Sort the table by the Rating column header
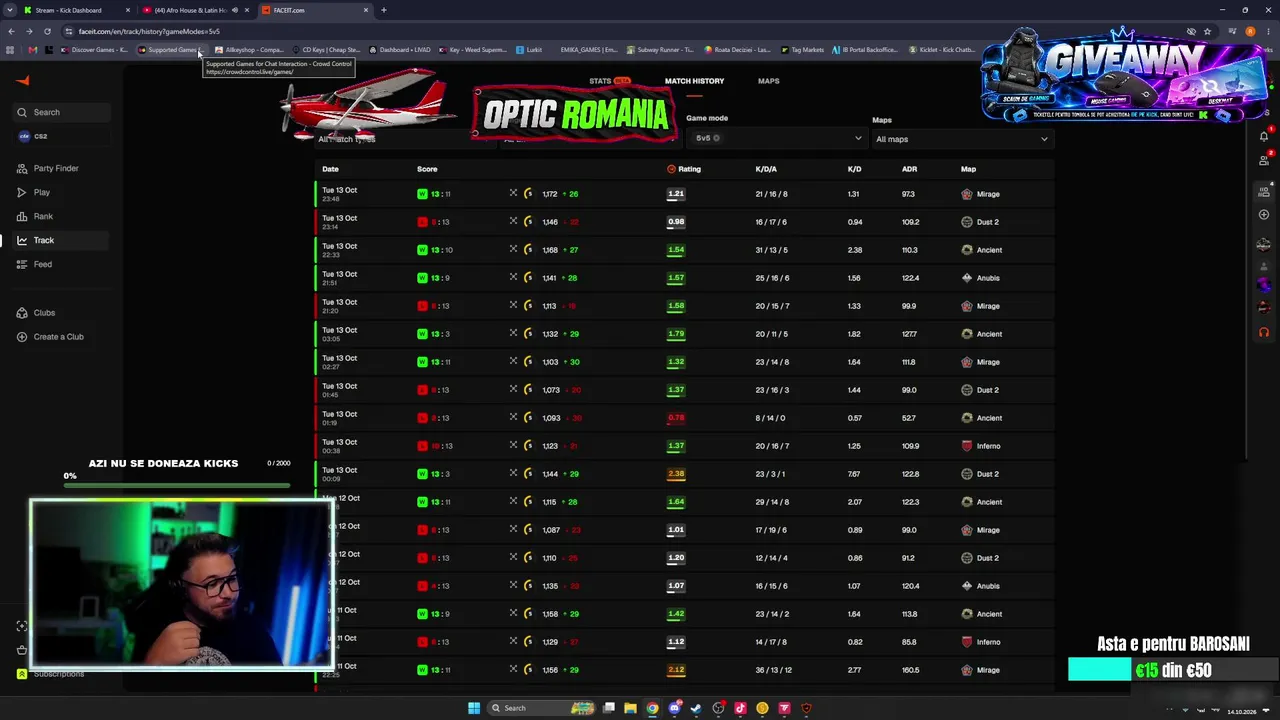1280x720 pixels. tap(684, 169)
